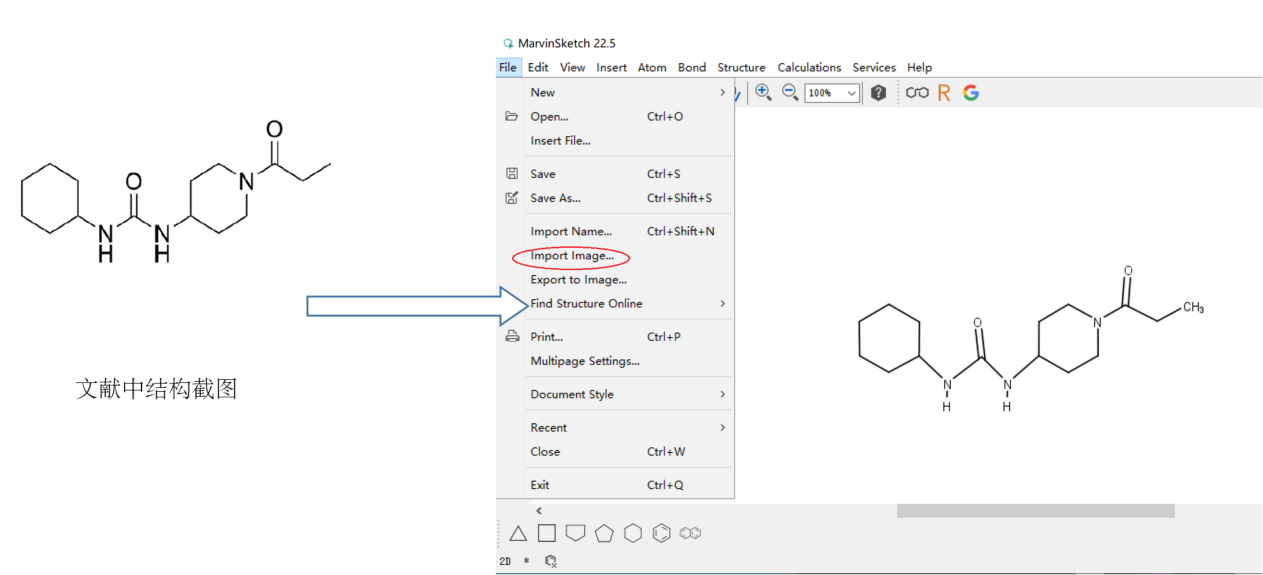This screenshot has width=1263, height=575.
Task: Click the CH3 label on the canvas structure
Action: click(x=1193, y=308)
